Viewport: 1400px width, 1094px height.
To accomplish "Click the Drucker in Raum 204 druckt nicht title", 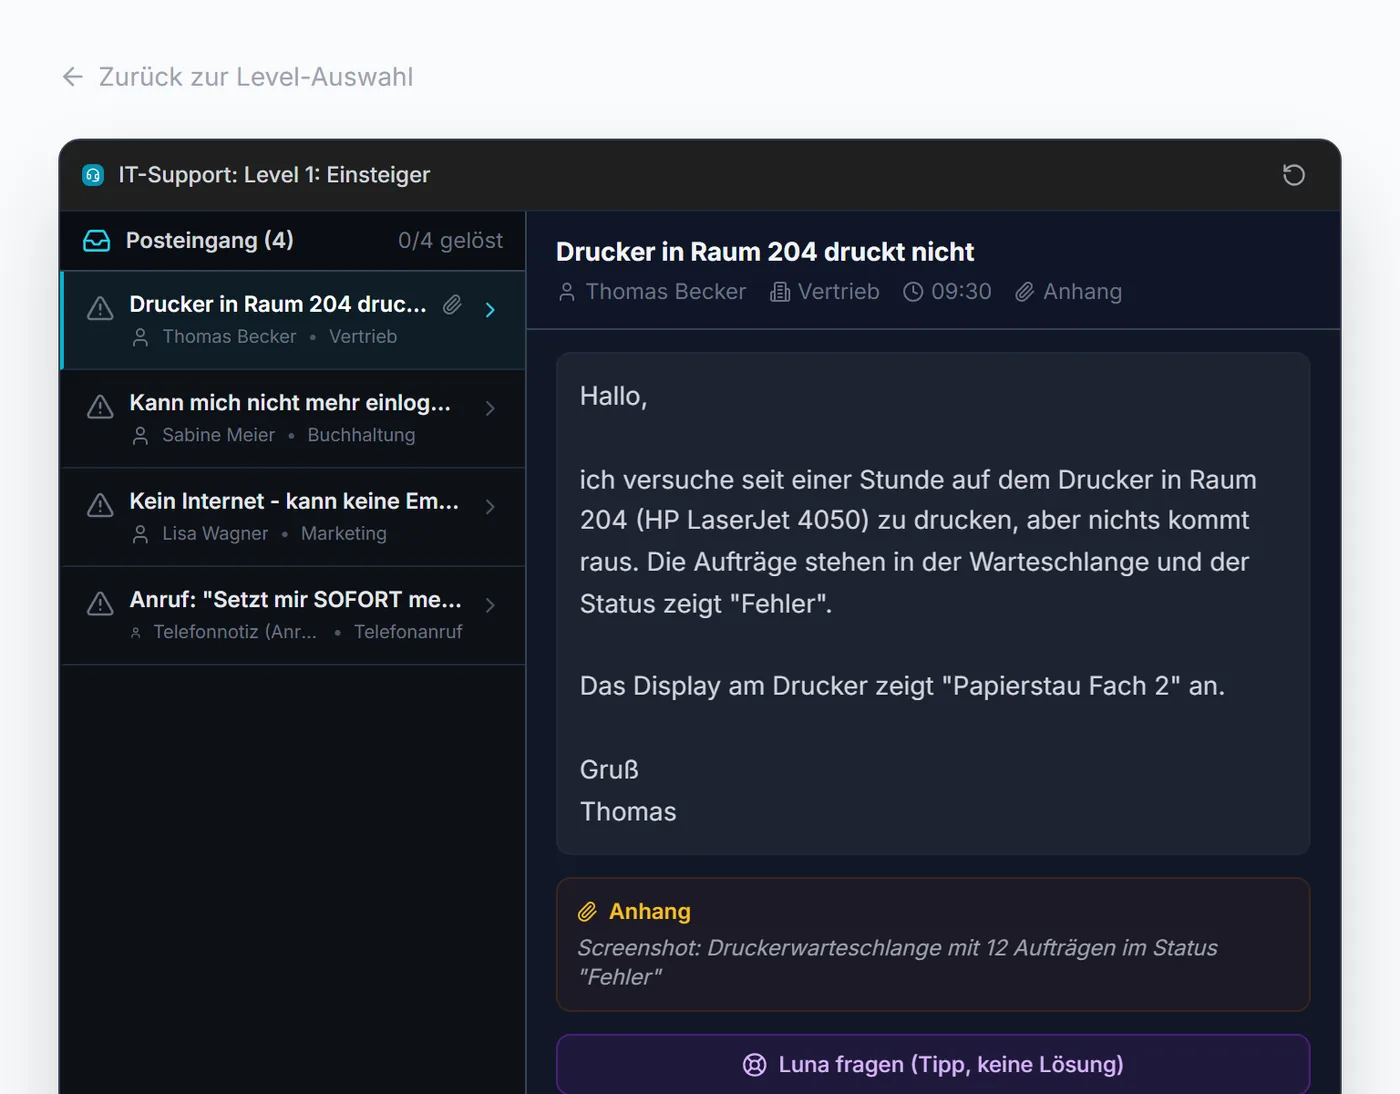I will click(765, 252).
